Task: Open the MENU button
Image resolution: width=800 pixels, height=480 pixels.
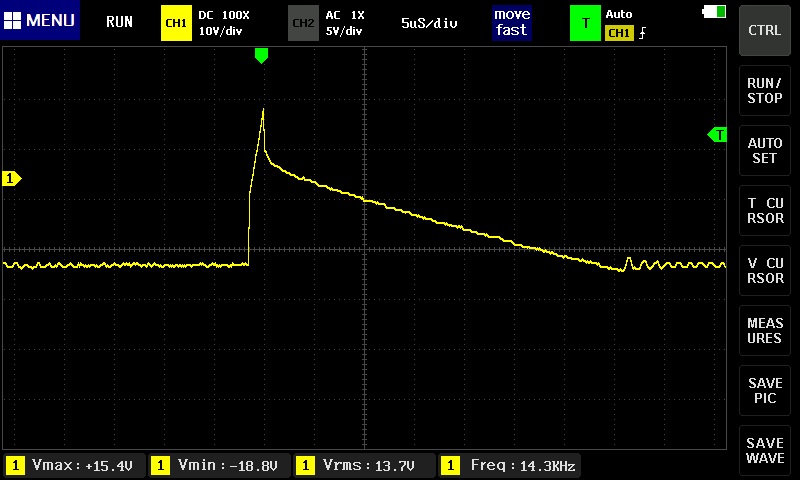Action: pos(40,21)
